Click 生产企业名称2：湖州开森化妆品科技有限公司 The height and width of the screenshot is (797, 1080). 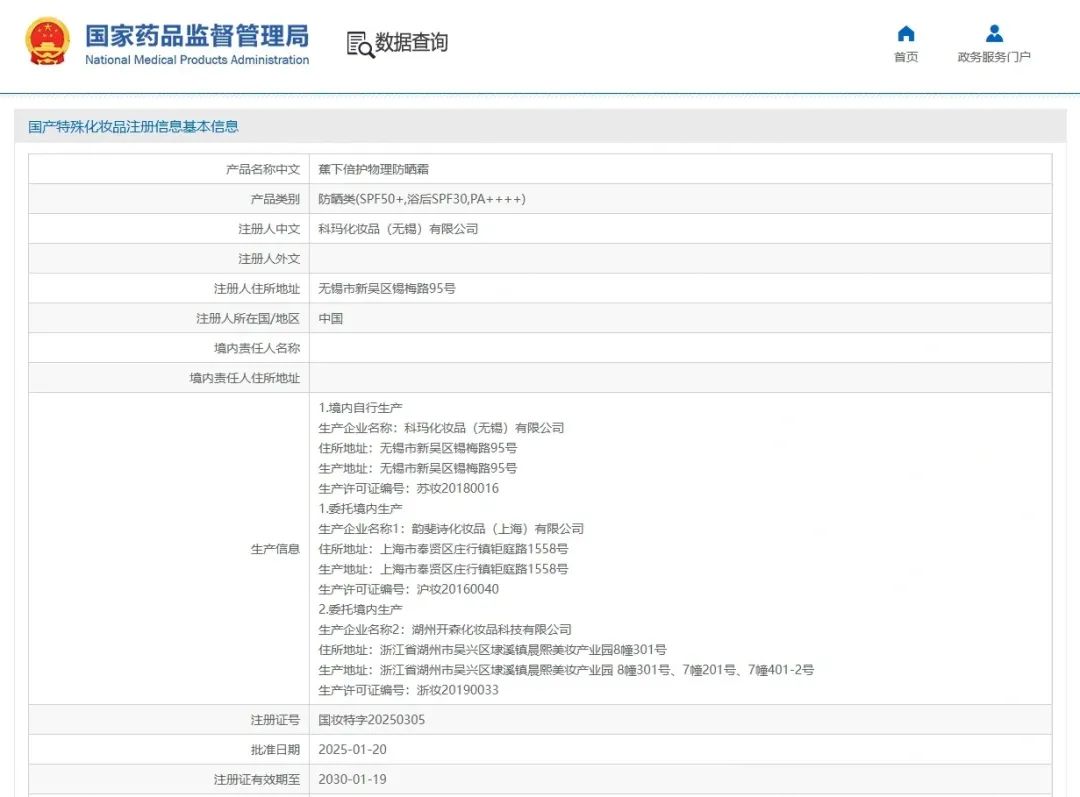click(x=444, y=630)
